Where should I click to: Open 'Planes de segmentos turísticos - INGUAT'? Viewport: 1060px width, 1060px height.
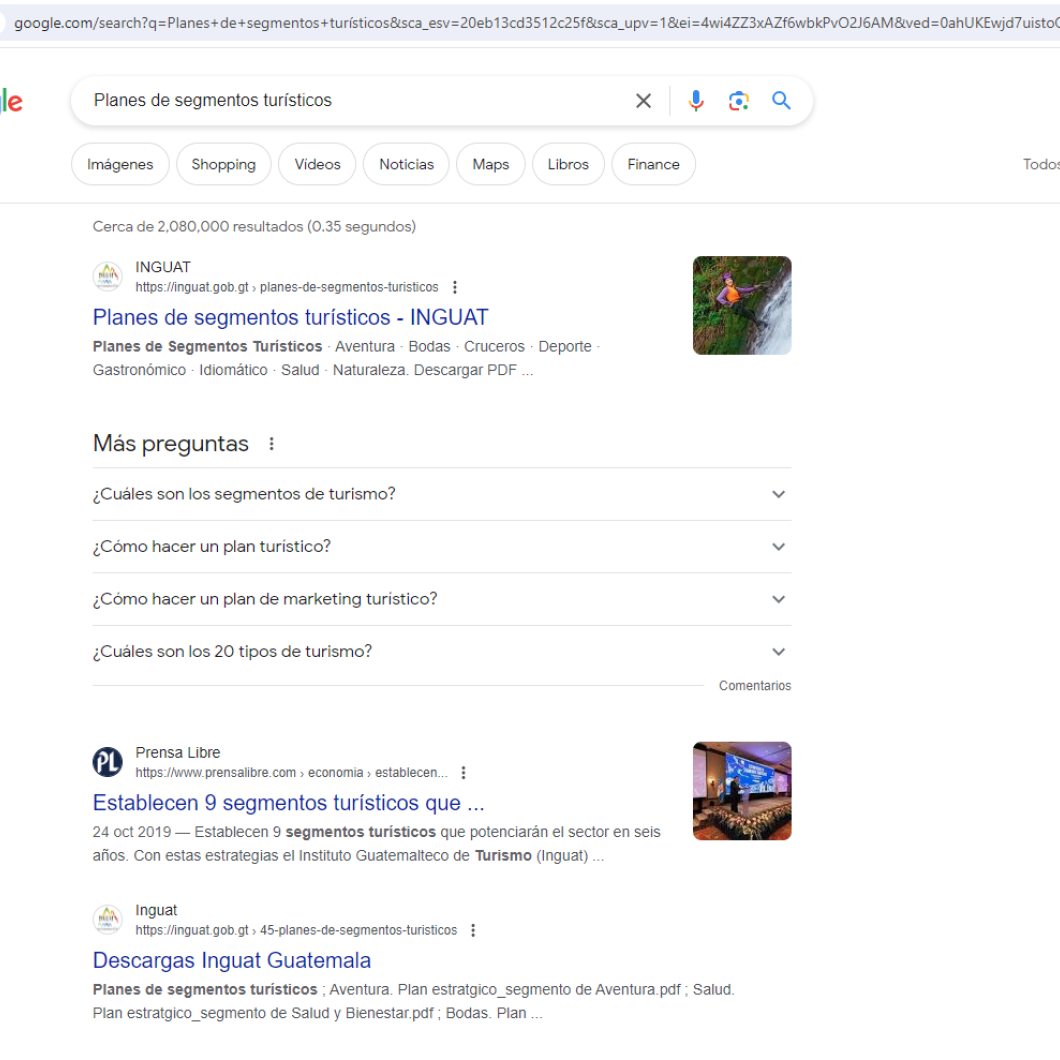point(290,317)
